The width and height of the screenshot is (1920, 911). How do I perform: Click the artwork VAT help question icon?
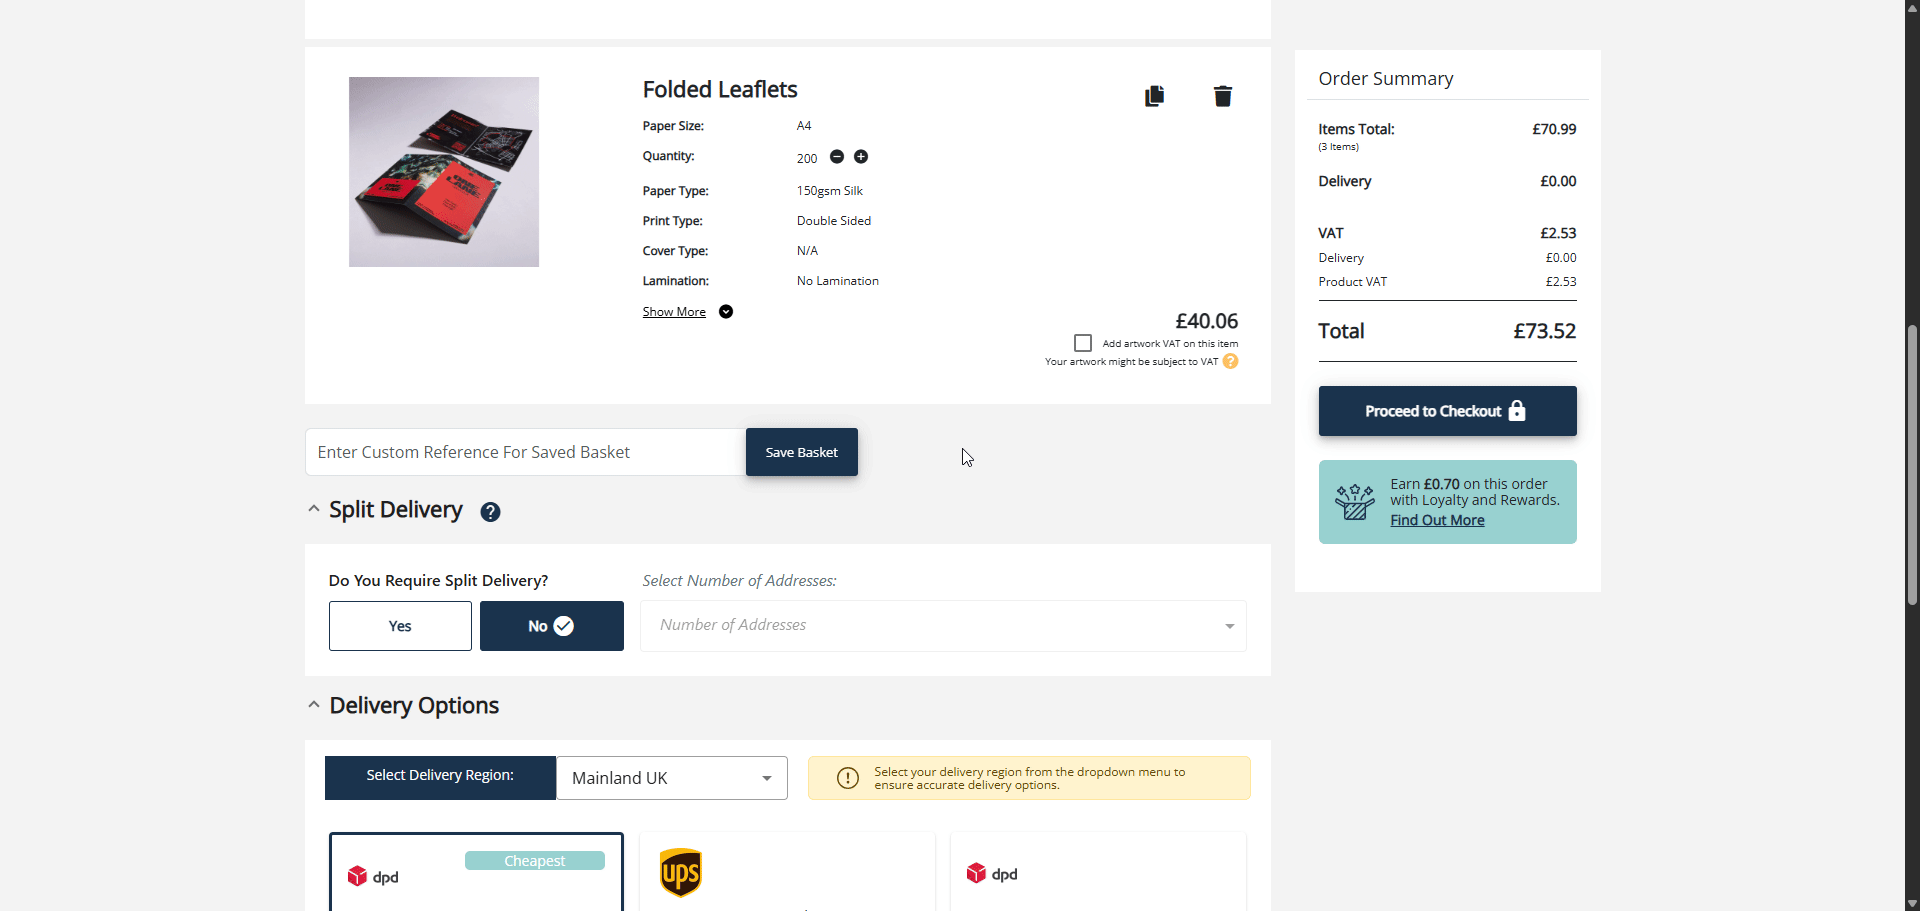pos(1231,362)
